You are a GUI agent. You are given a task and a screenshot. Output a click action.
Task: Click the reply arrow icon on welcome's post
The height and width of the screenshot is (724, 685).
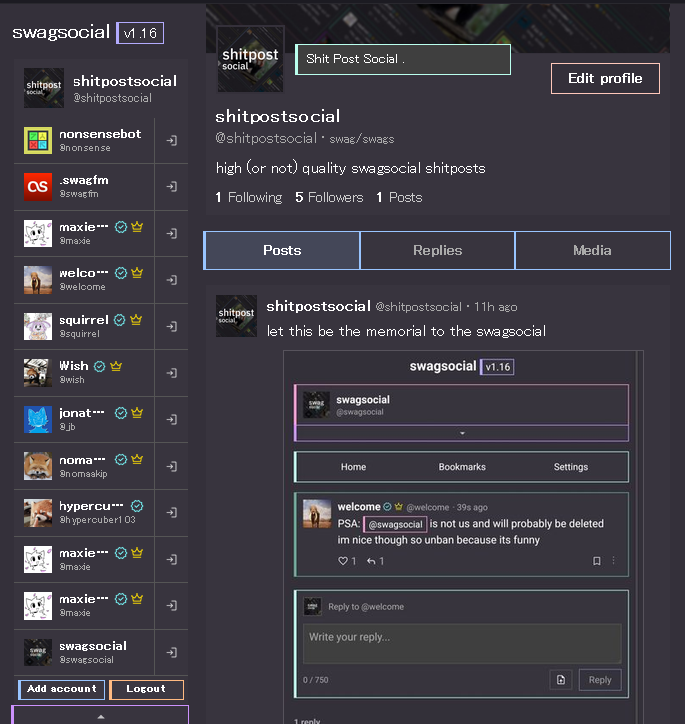coord(371,561)
